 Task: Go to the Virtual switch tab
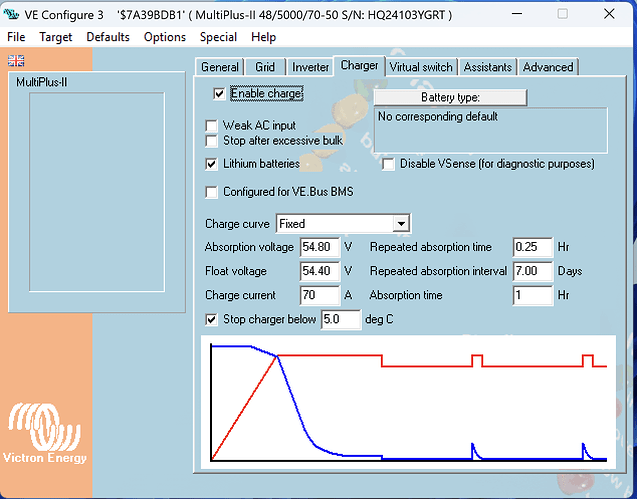click(421, 67)
